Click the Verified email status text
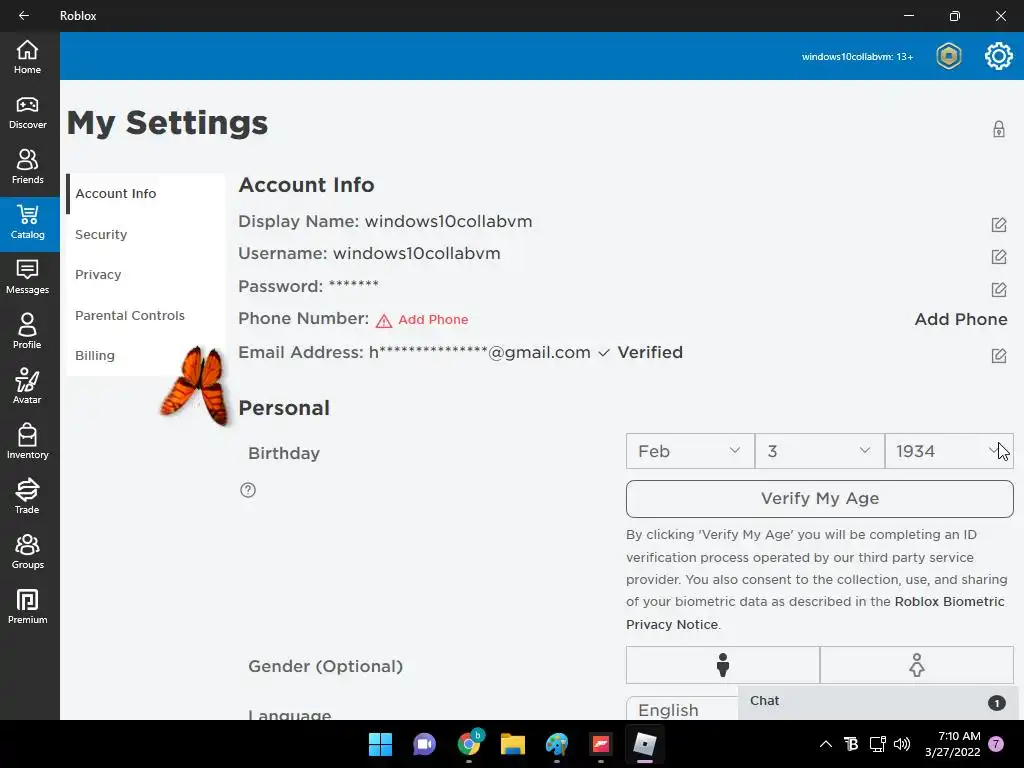Image resolution: width=1024 pixels, height=768 pixels. point(650,353)
